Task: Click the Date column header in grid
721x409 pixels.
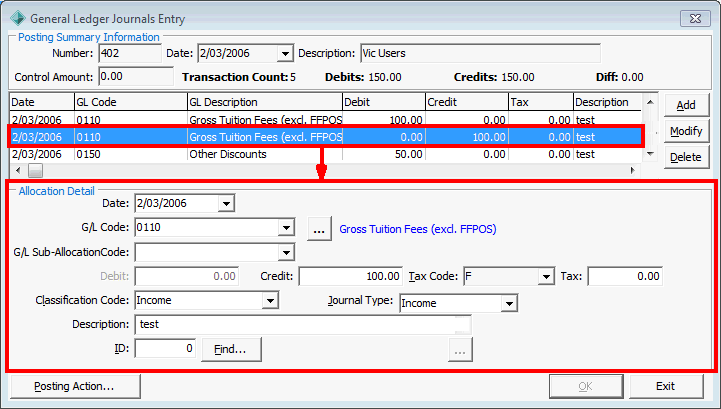Action: pos(42,102)
